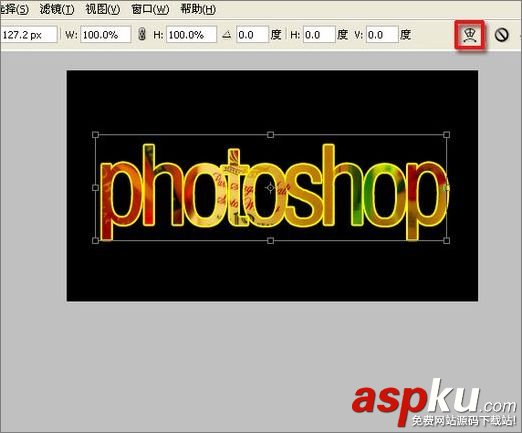Open the 帮助(H) help menu
The width and height of the screenshot is (522, 433).
click(x=198, y=9)
